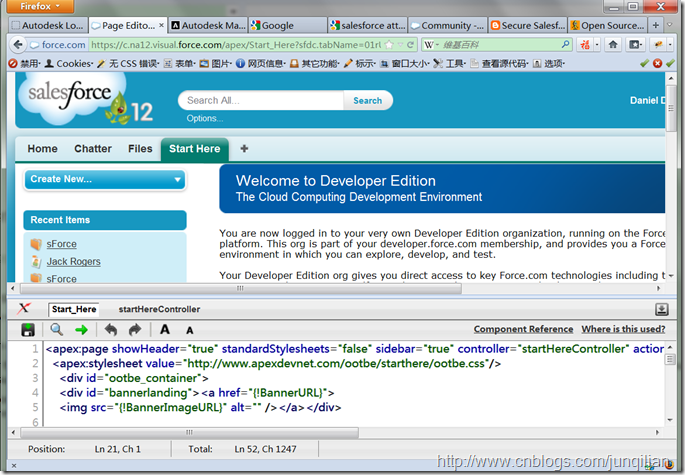The height and width of the screenshot is (475, 685).
Task: Switch to the salesforce att... browser tab
Action: pos(367,25)
